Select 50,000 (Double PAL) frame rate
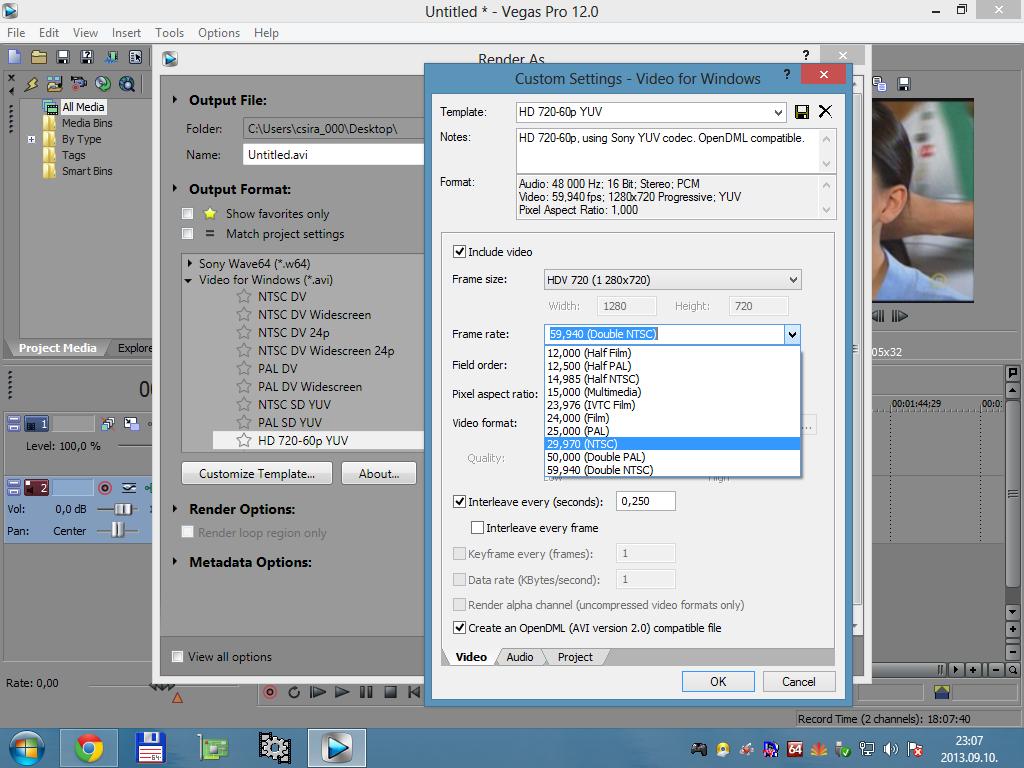This screenshot has width=1024, height=768. click(x=673, y=457)
